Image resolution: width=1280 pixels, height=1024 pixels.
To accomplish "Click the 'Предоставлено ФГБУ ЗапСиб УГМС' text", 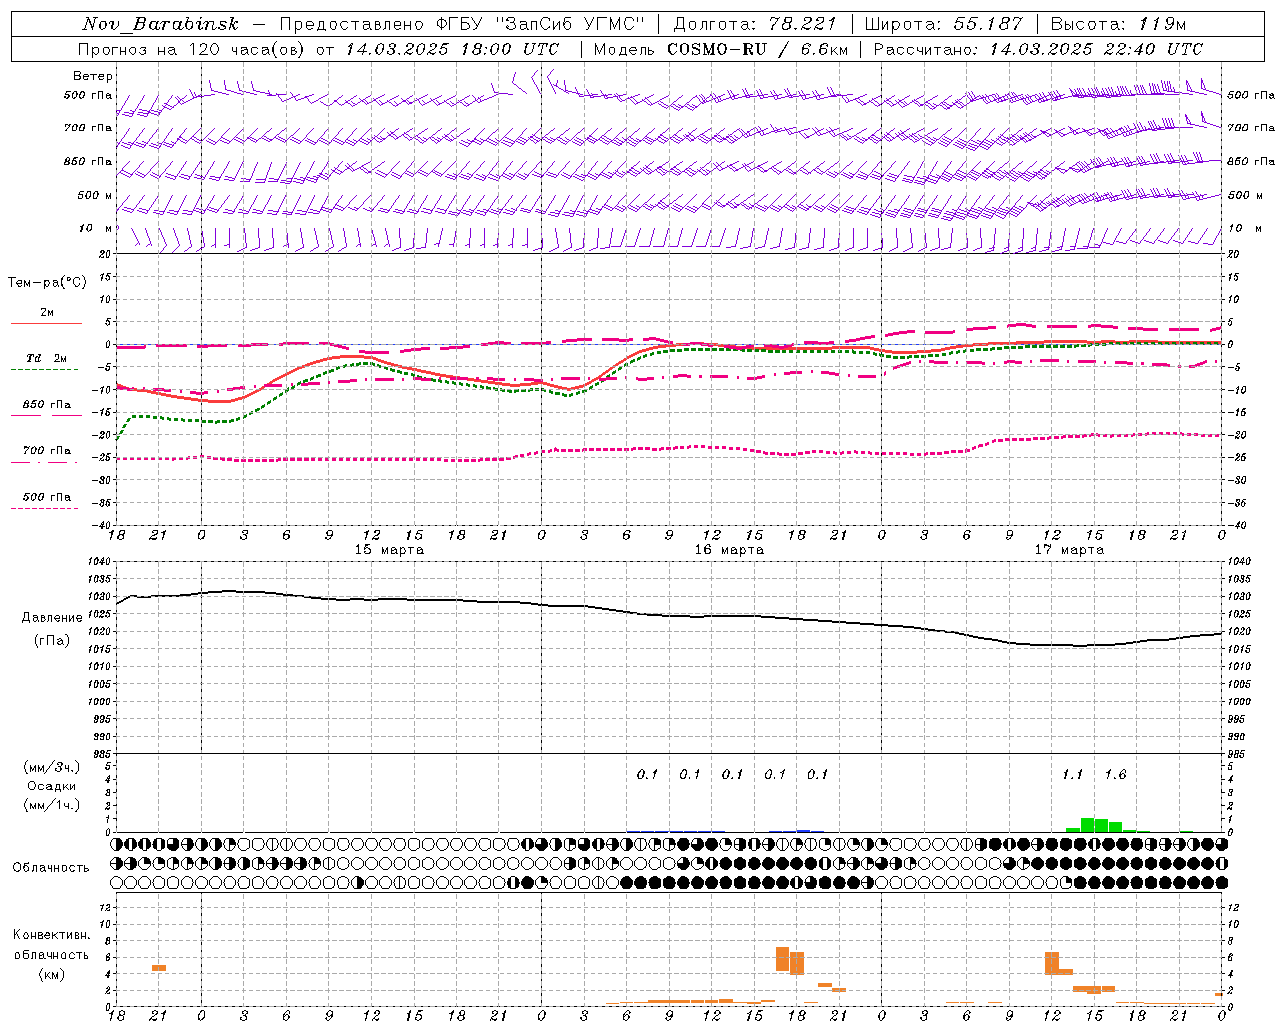I will 463,24.
